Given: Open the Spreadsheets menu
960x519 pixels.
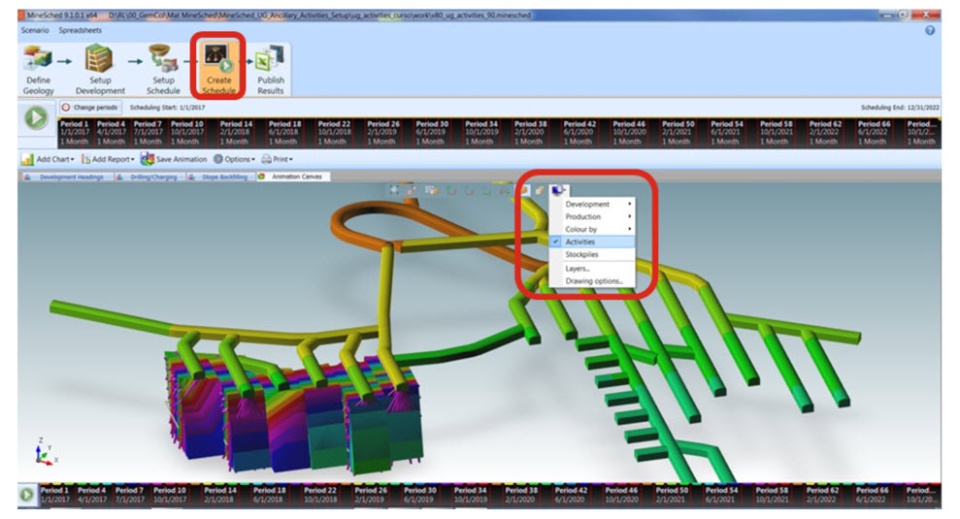Looking at the screenshot, I should (80, 31).
